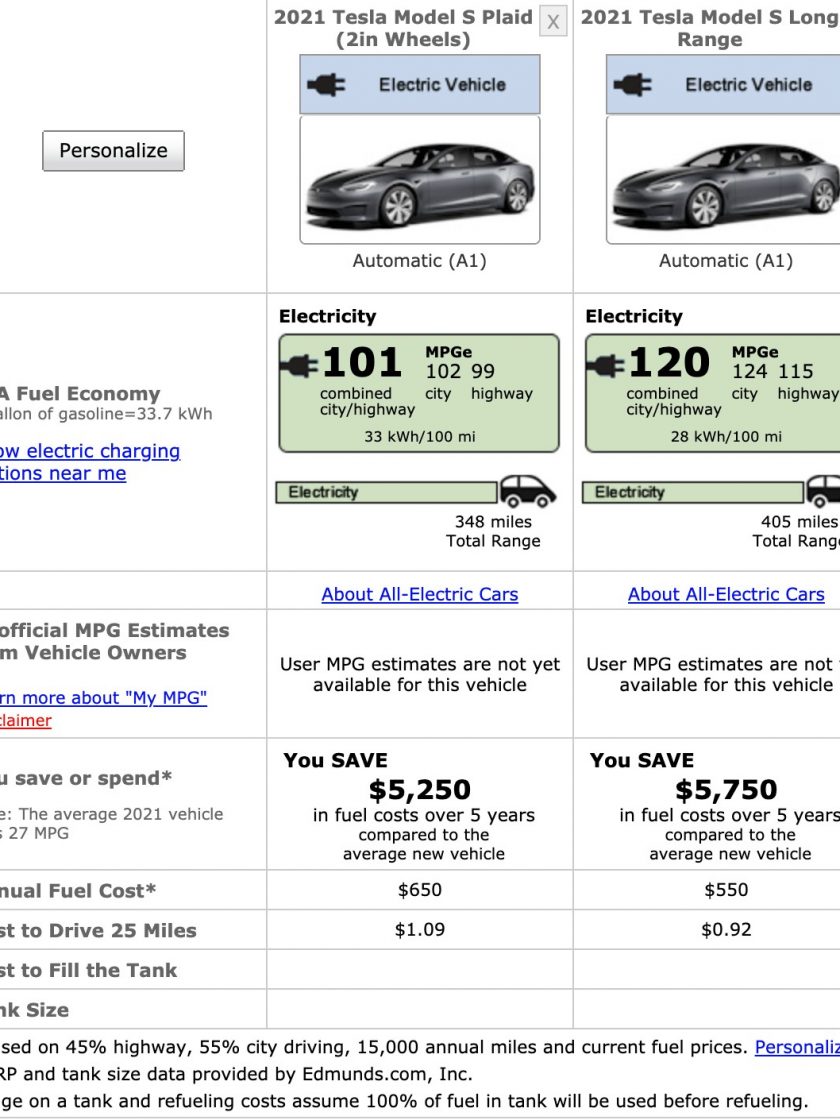Click the plug icon beside 101 MPGe
The width and height of the screenshot is (840, 1120).
coord(299,365)
